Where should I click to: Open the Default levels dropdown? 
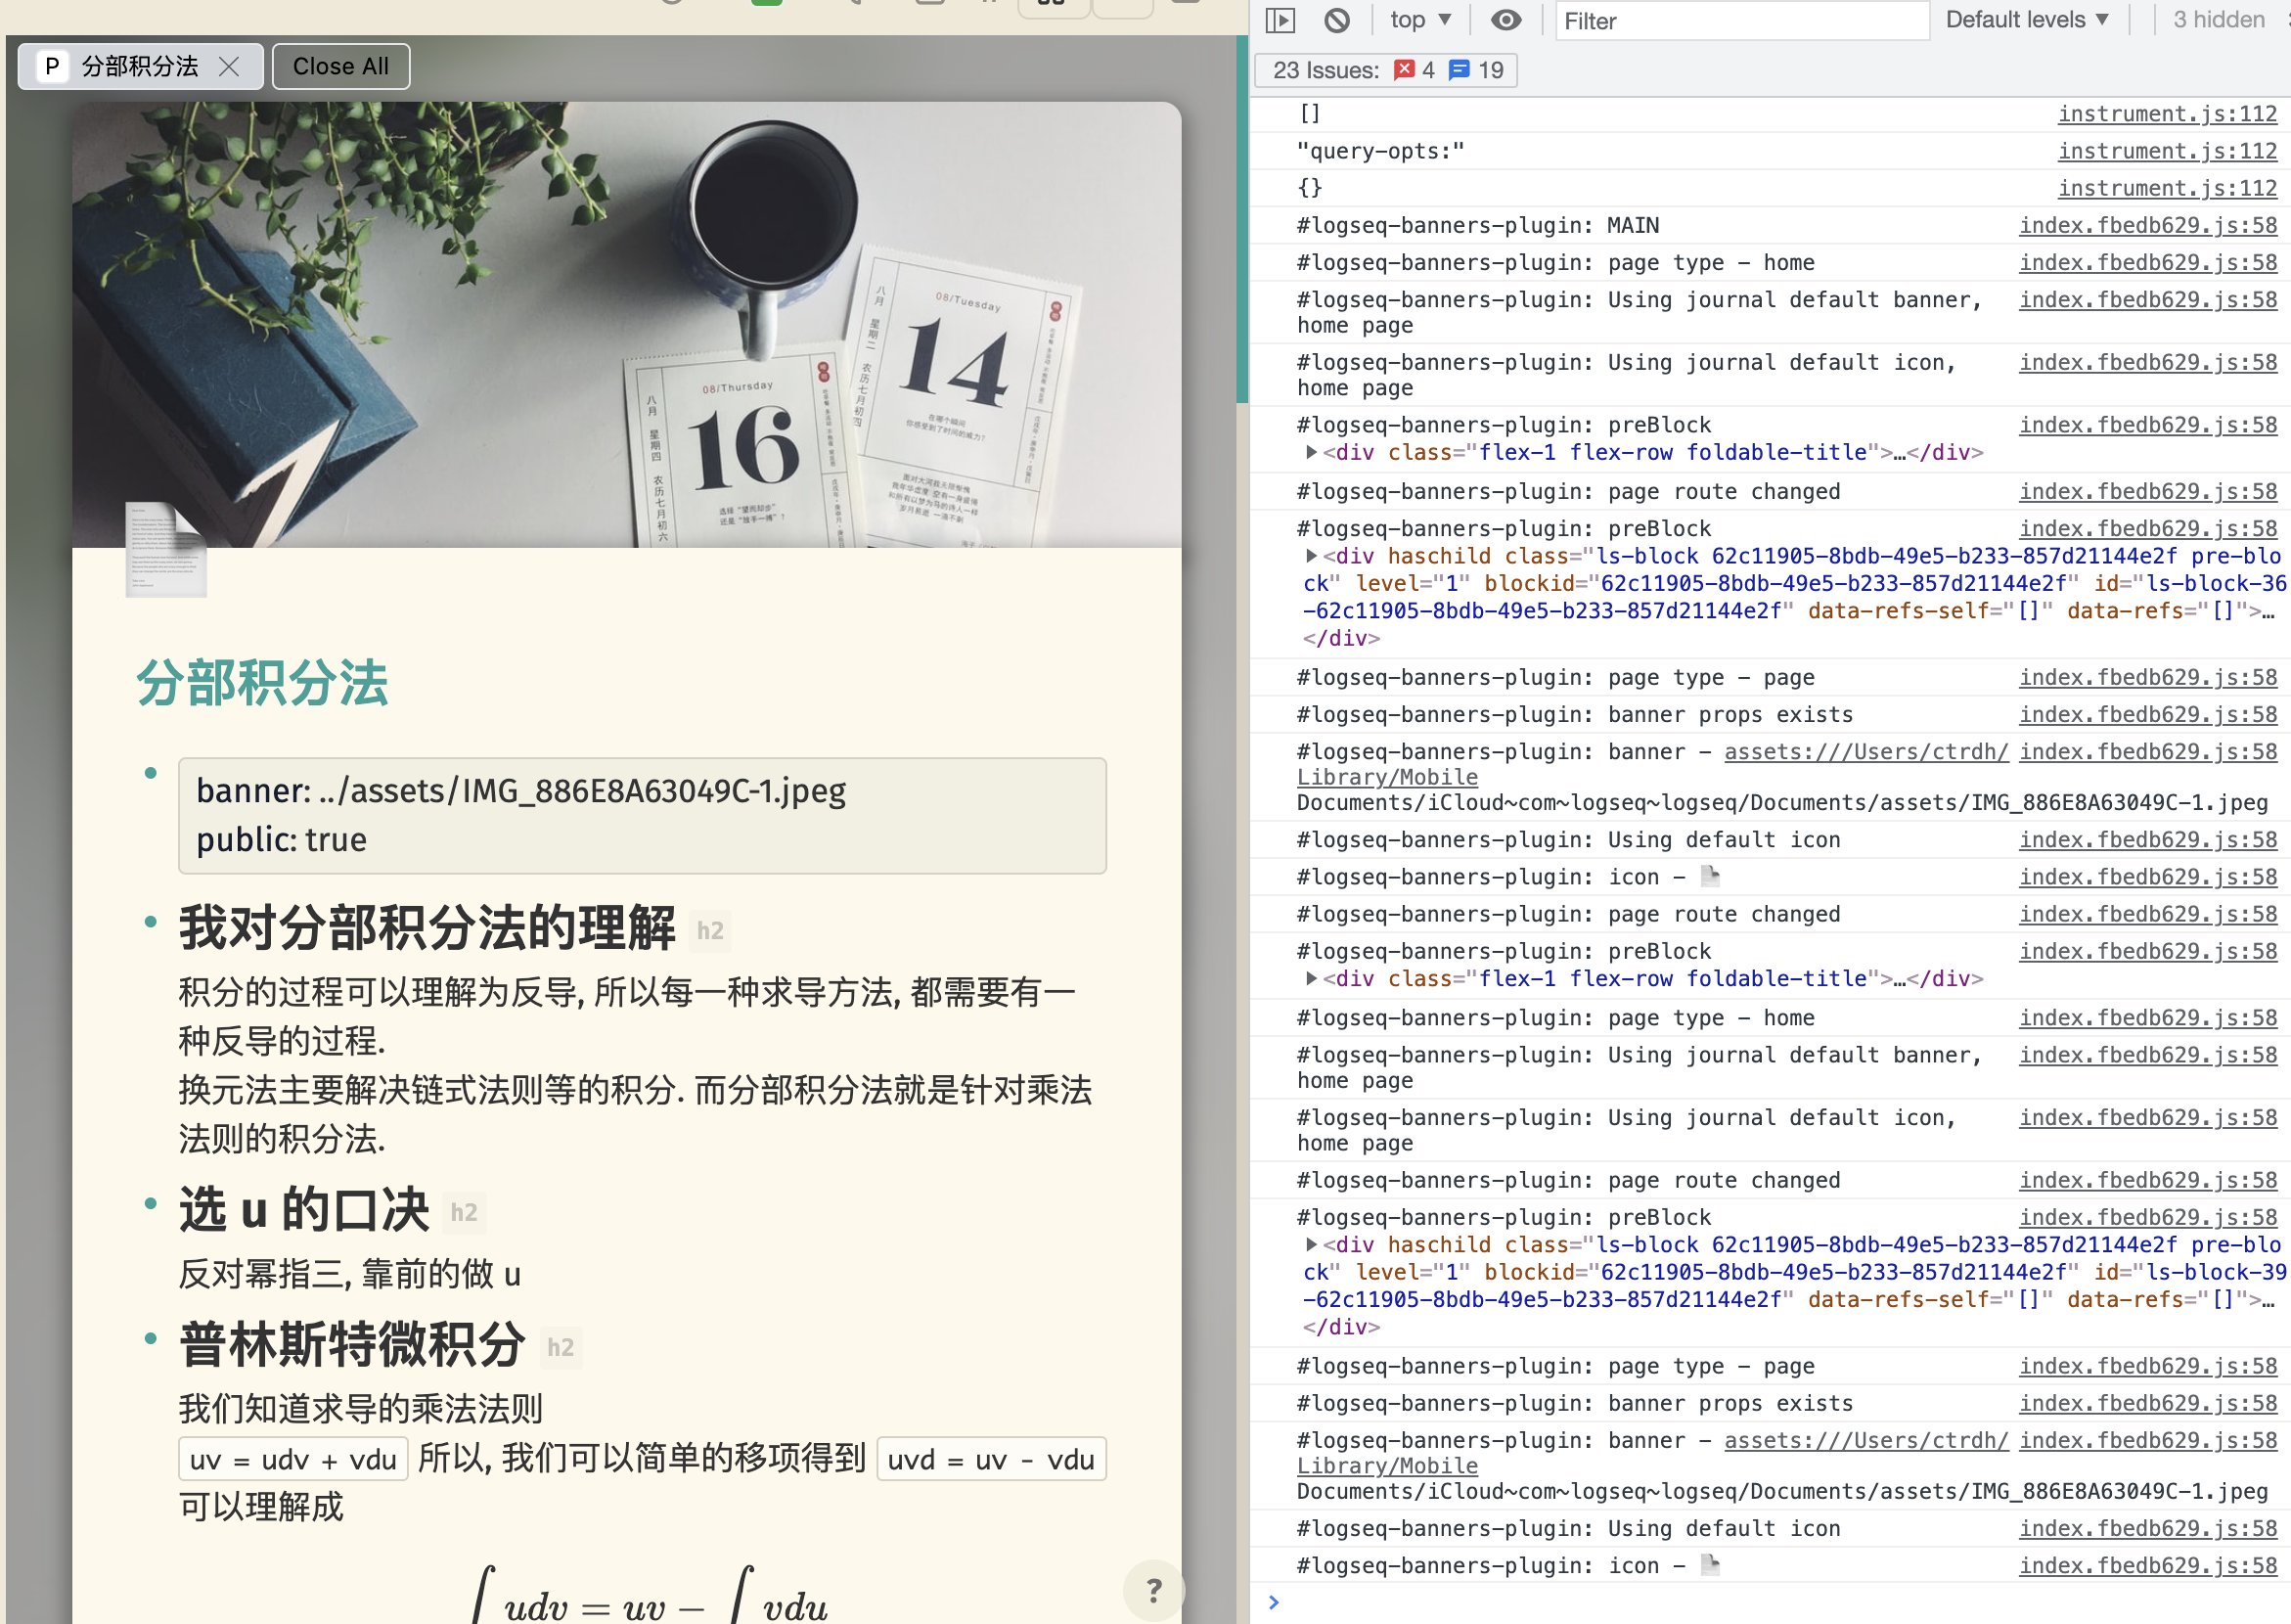pyautogui.click(x=2025, y=20)
